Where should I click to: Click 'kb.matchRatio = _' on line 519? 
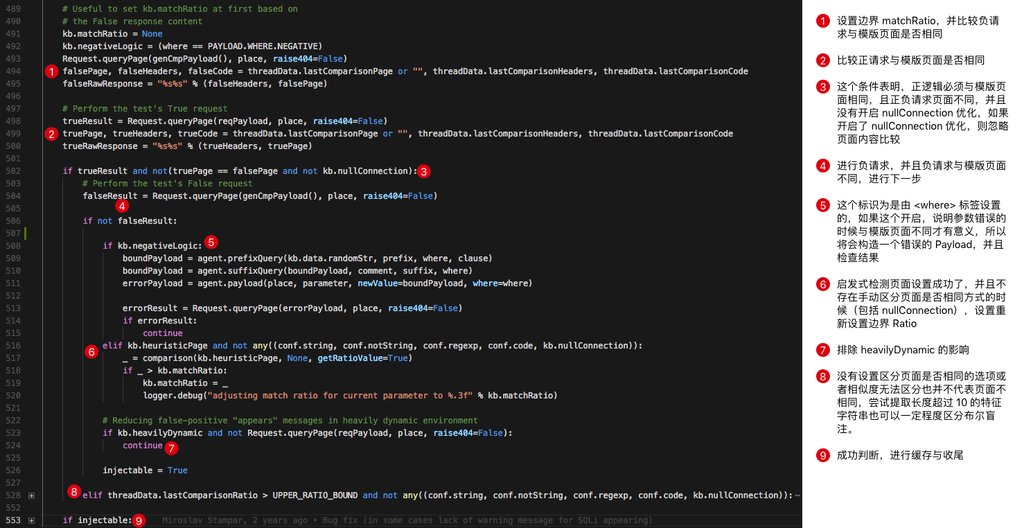coord(185,383)
